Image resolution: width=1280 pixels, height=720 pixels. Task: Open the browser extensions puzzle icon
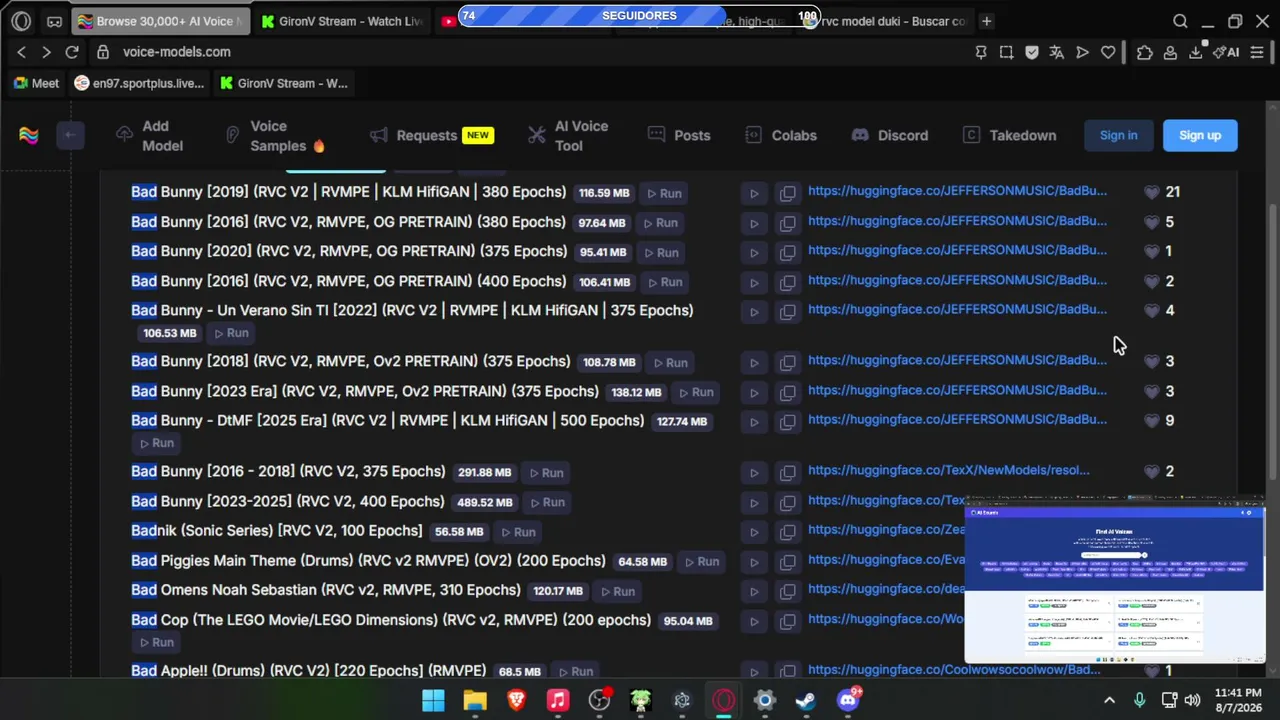[x=1144, y=52]
